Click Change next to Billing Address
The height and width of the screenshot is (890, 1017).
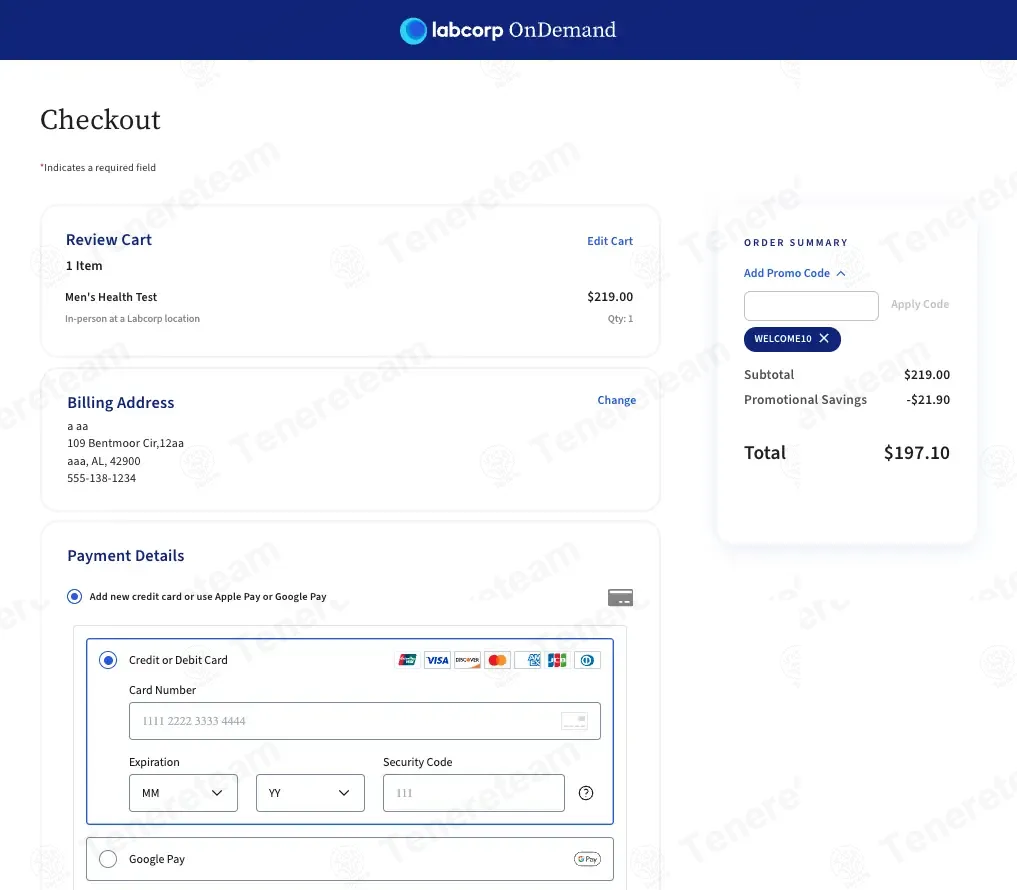616,400
